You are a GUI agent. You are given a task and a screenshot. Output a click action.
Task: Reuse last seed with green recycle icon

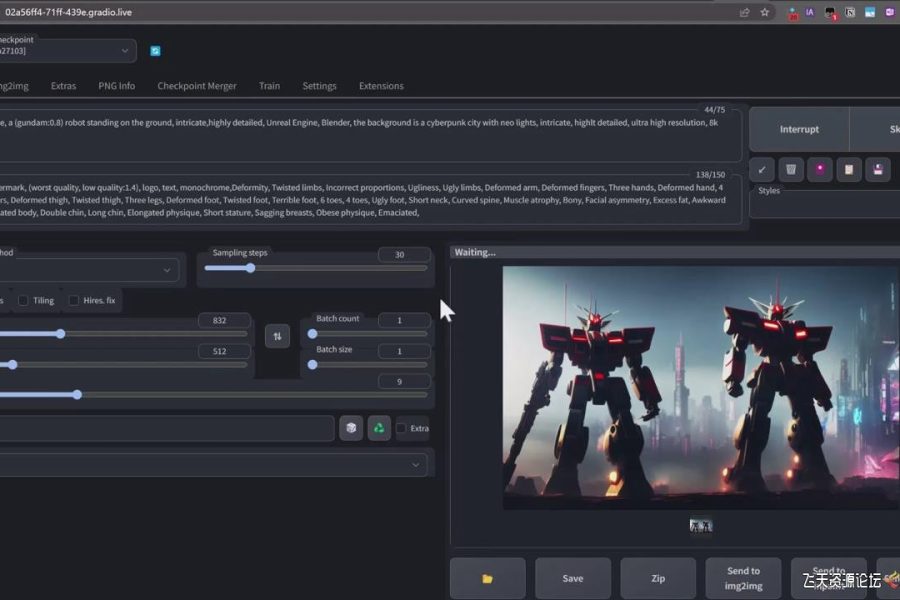tap(379, 428)
